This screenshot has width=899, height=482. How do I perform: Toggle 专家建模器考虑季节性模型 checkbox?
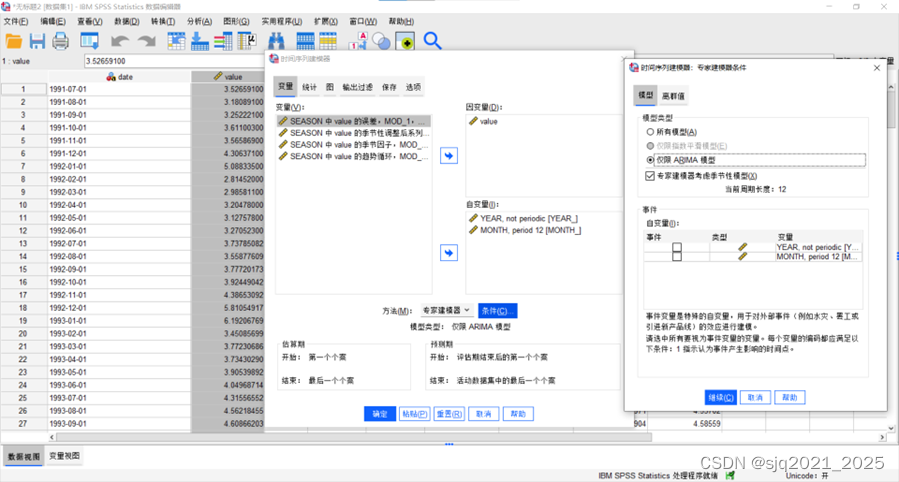(650, 176)
